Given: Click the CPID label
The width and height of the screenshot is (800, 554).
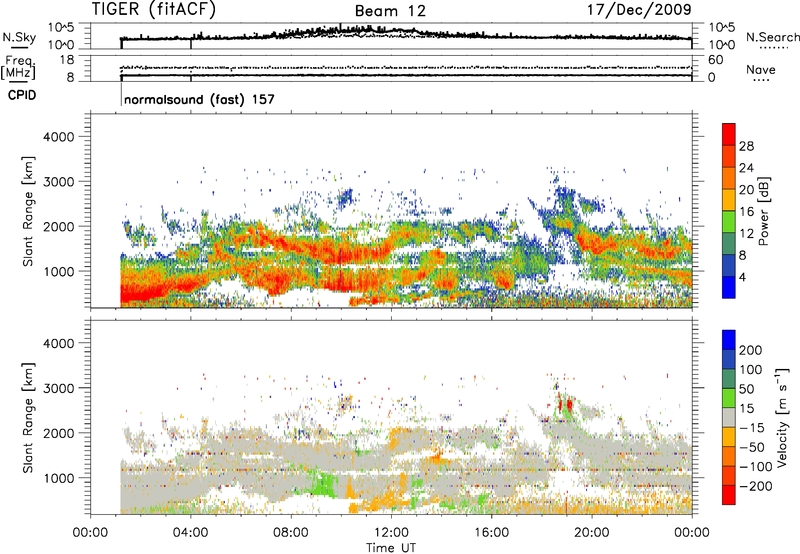Looking at the screenshot, I should pyautogui.click(x=22, y=95).
